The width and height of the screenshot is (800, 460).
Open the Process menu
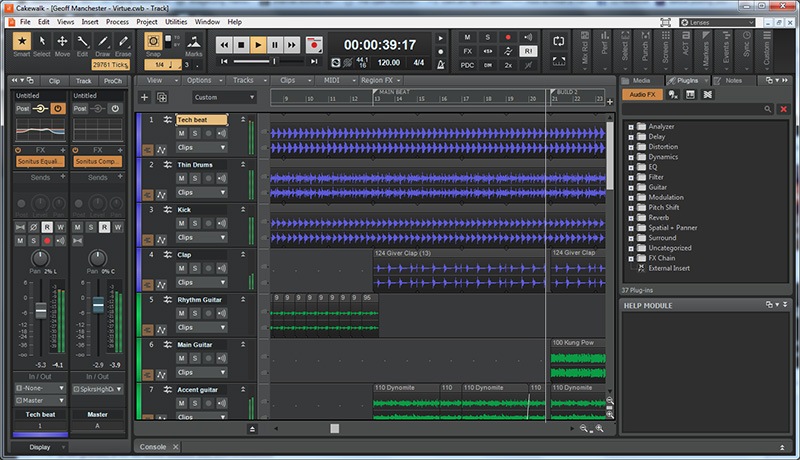click(117, 22)
